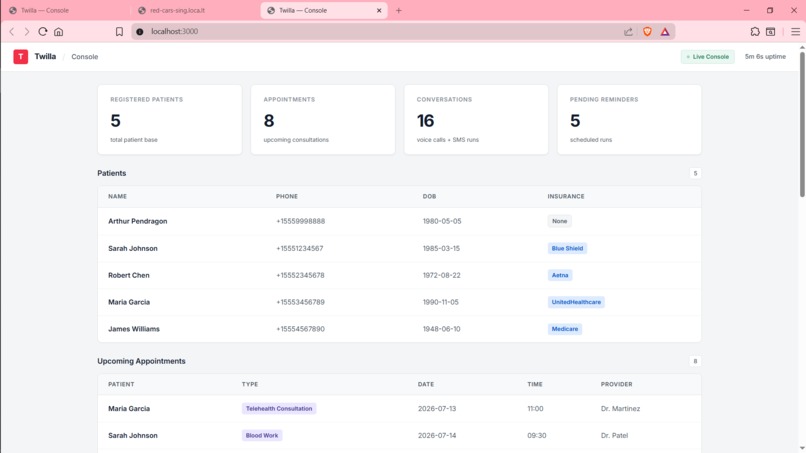
Task: Select the active Twilla — Console tab
Action: click(324, 10)
